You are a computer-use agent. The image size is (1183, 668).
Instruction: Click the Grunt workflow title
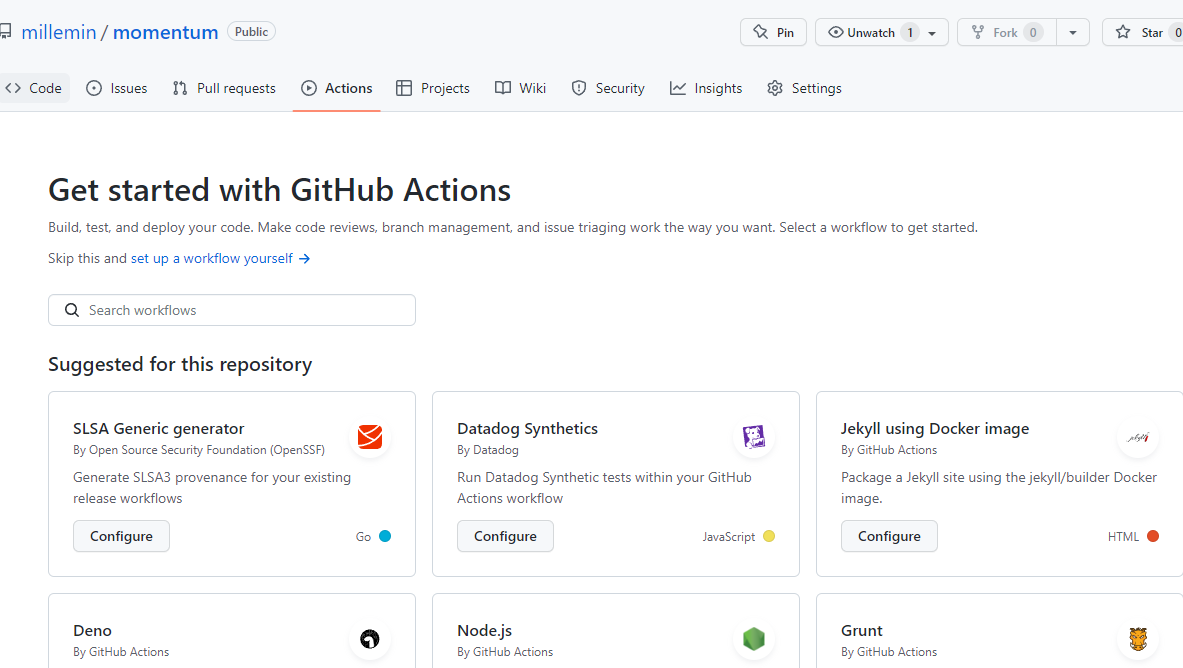862,631
